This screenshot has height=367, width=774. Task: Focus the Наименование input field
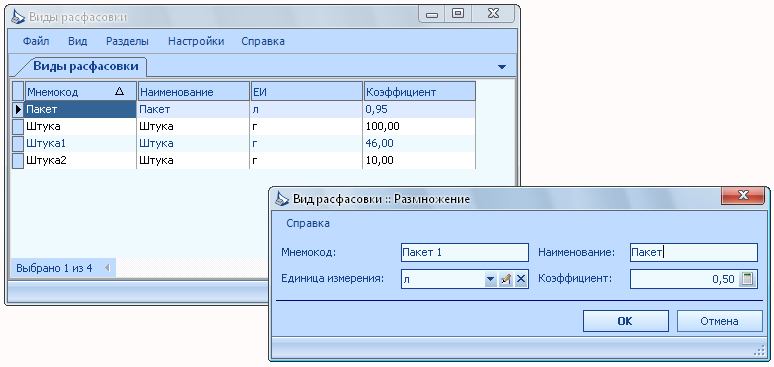[x=694, y=252]
